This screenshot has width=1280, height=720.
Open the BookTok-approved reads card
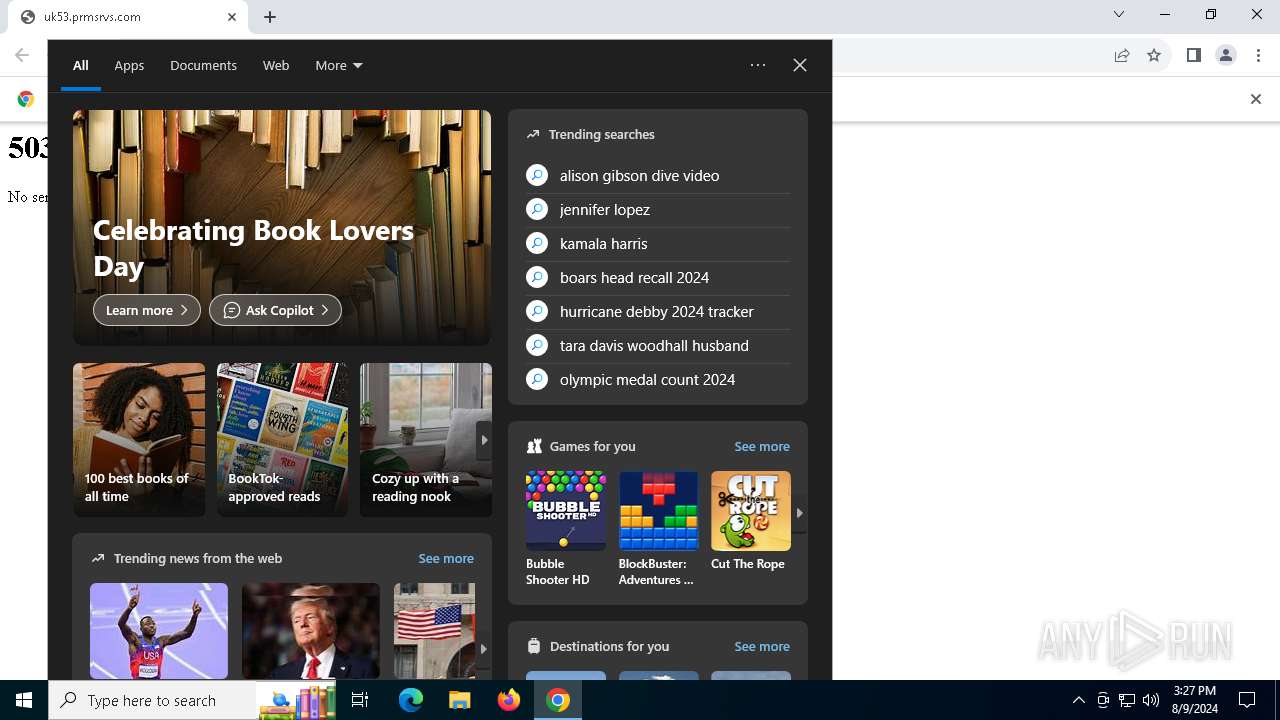click(283, 440)
